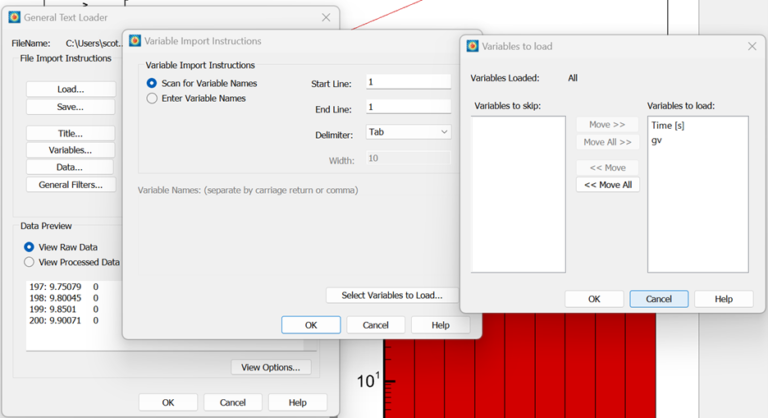The width and height of the screenshot is (768, 418).
Task: Click the '<< Move All' button
Action: 607,185
